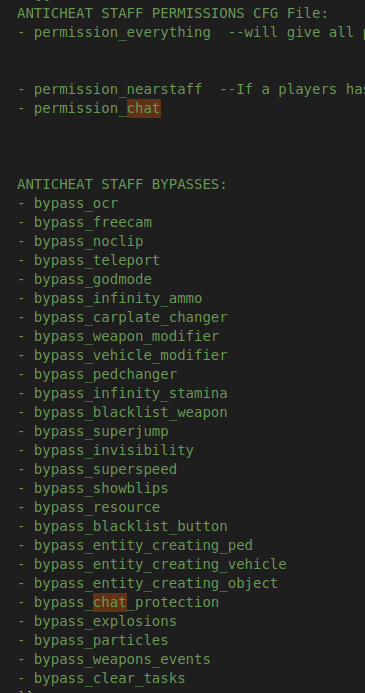Click the permission_nearstaff text

[118, 90]
